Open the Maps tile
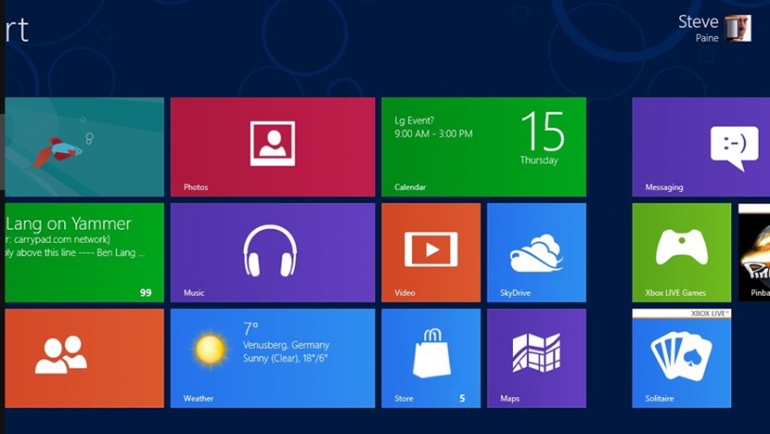The image size is (770, 434). point(537,358)
